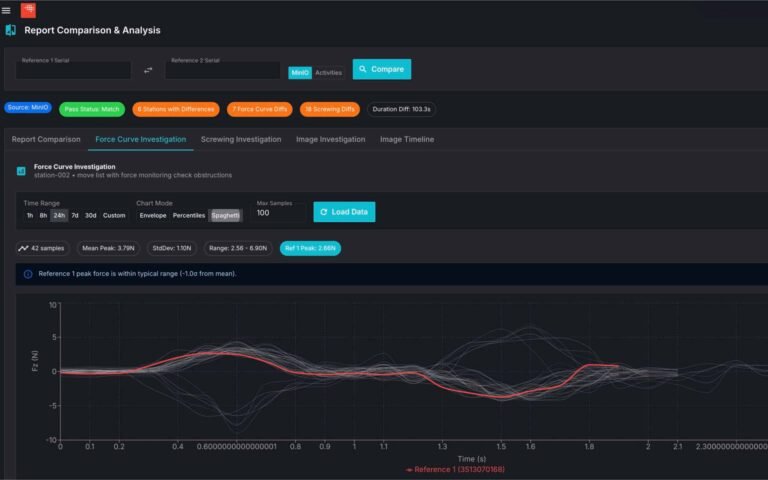Click the Duration Diff: 103.3s chip
Screen dimensions: 768x480
[401, 109]
